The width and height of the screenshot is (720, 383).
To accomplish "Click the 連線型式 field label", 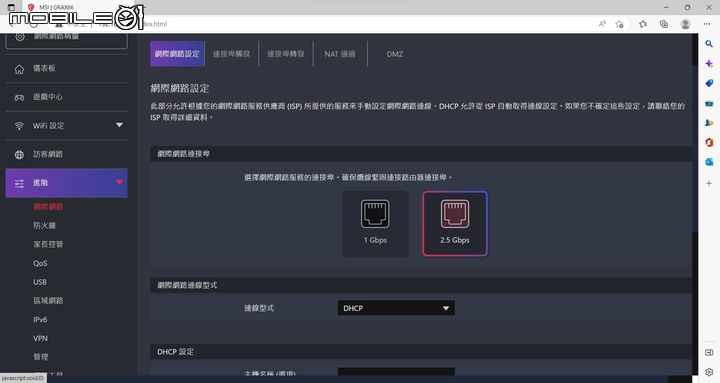I will [x=259, y=308].
